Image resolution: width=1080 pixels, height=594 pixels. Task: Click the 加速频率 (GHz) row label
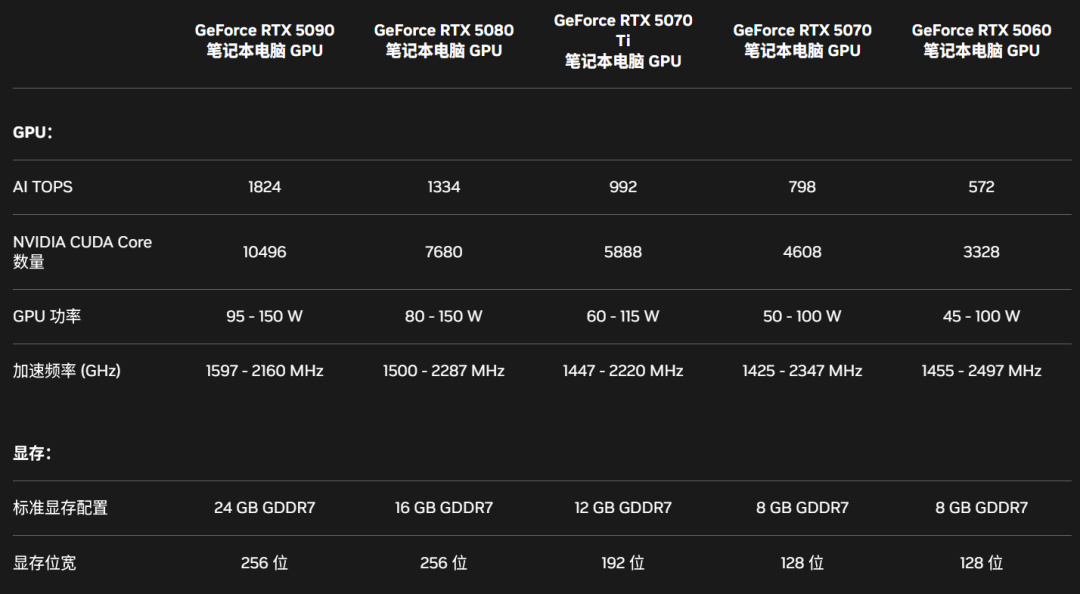coord(66,371)
